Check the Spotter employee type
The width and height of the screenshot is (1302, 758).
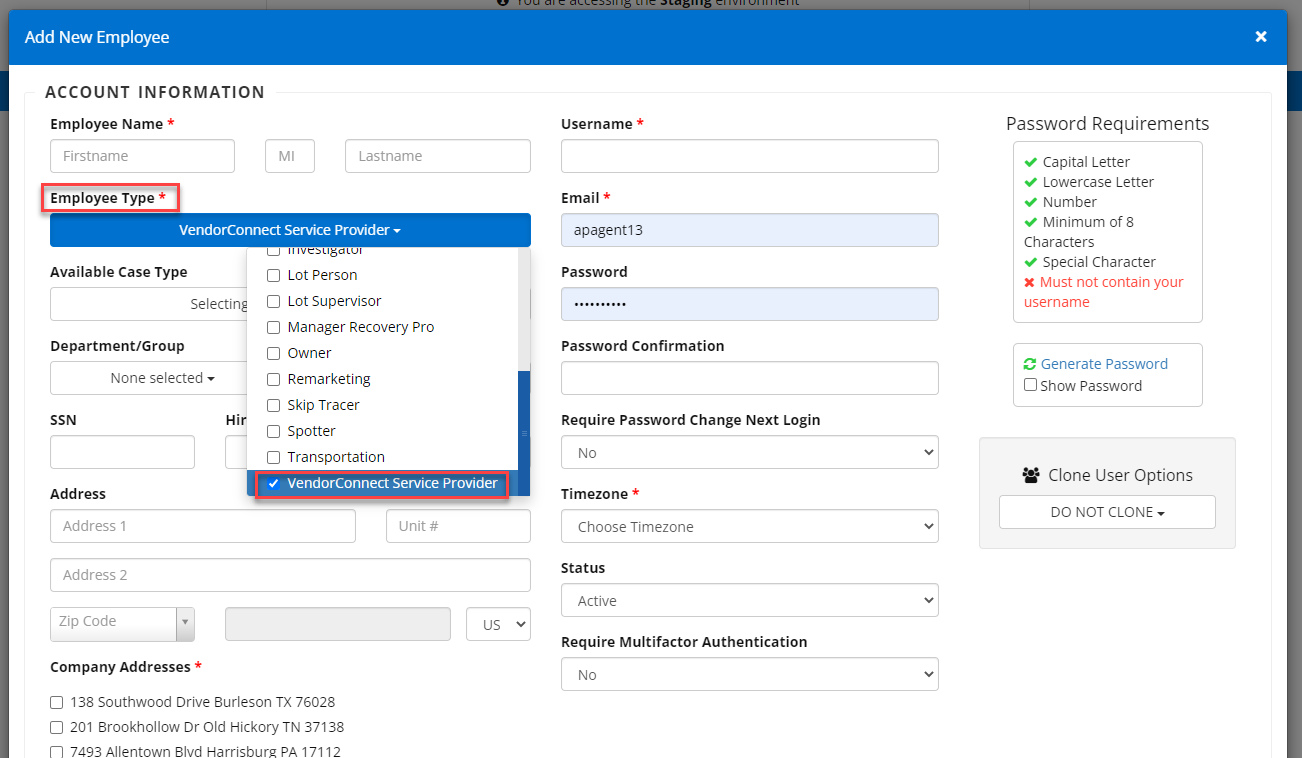(x=274, y=431)
